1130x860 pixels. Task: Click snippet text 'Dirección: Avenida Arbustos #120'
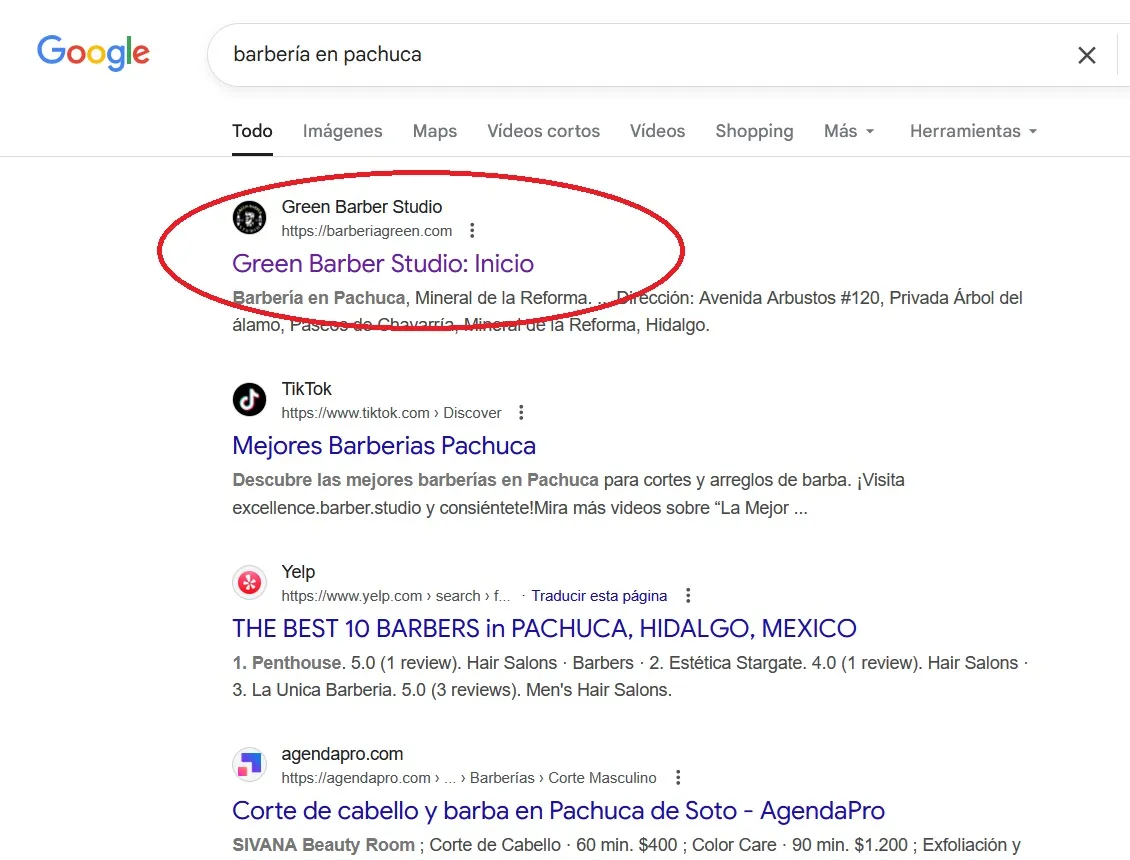pos(747,298)
